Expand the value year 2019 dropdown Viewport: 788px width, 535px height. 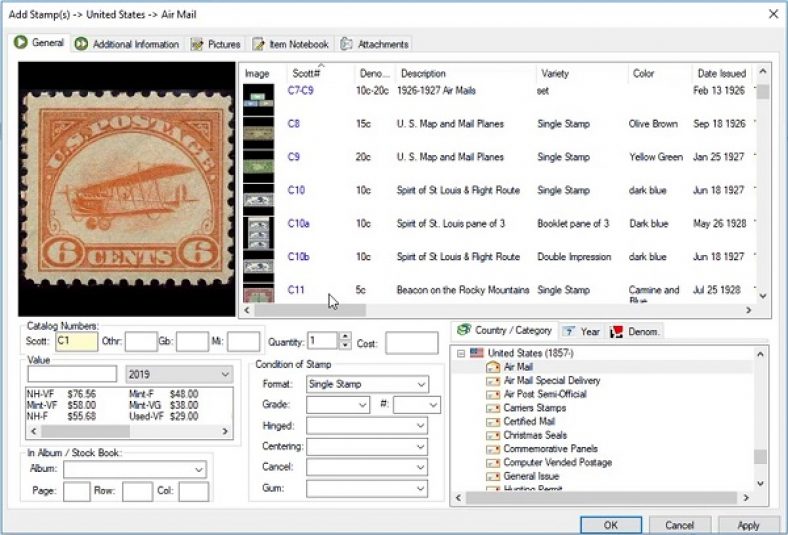click(224, 374)
